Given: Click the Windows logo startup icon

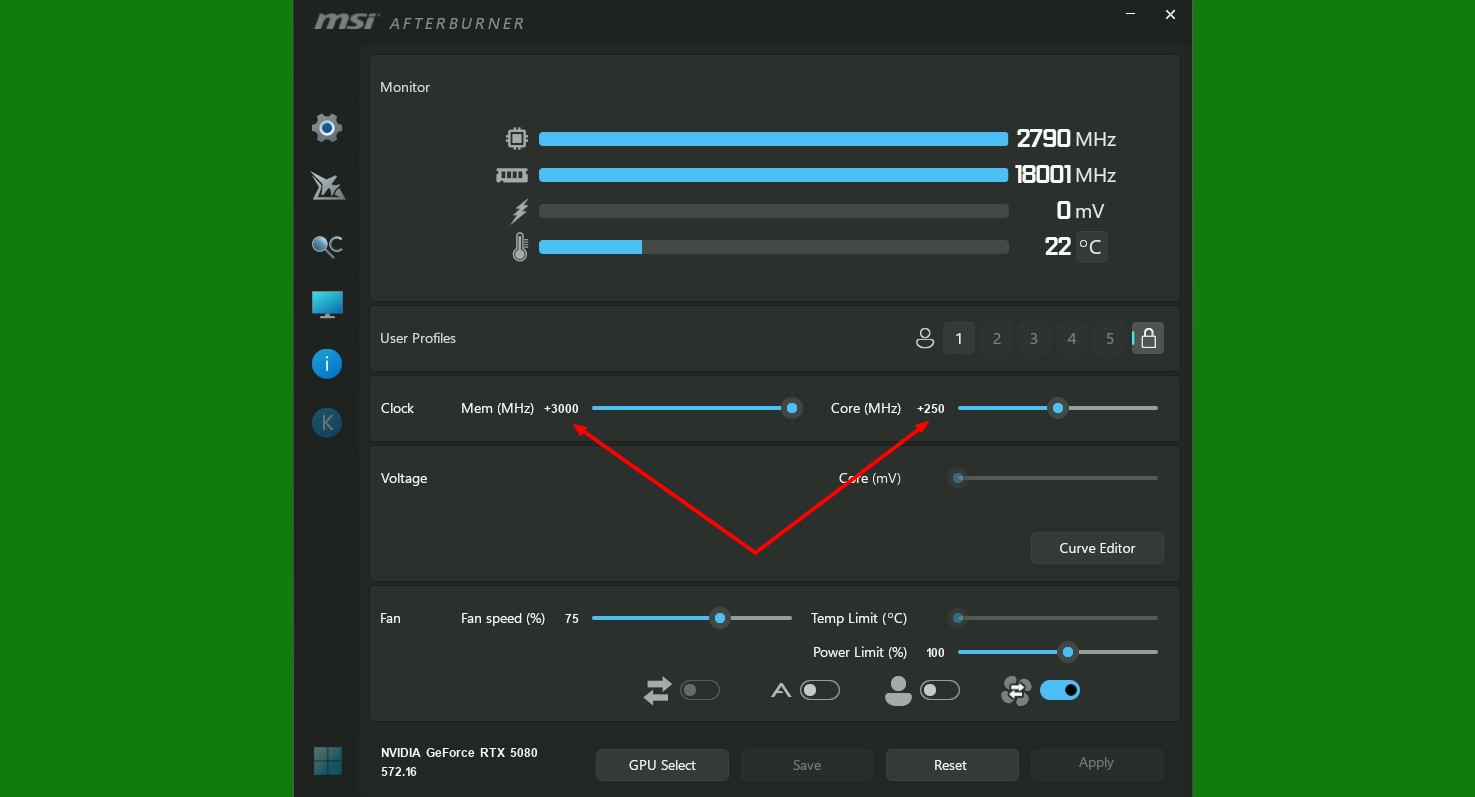Looking at the screenshot, I should click(327, 761).
